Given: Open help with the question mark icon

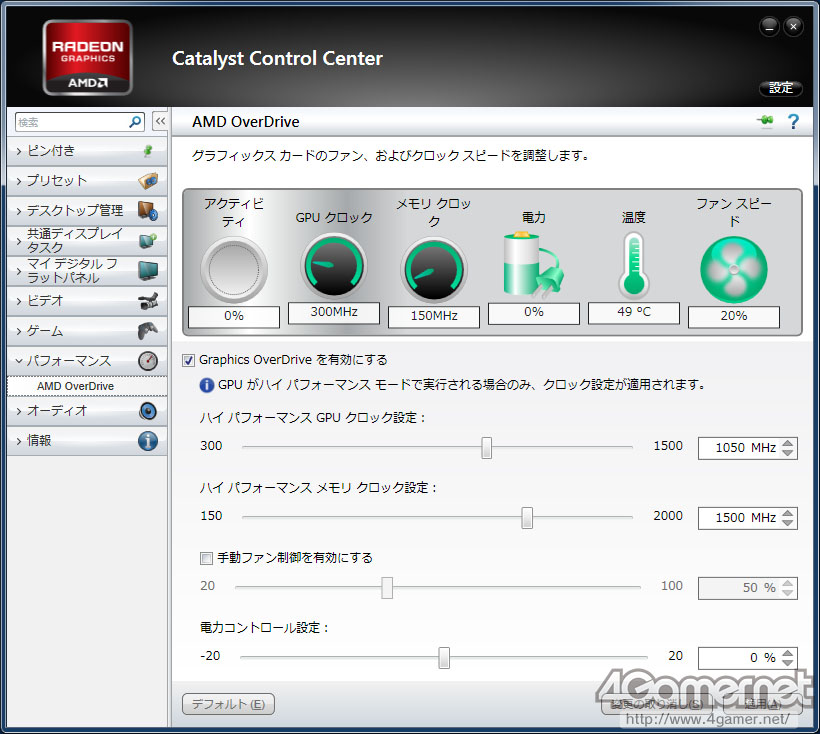Looking at the screenshot, I should coord(793,121).
